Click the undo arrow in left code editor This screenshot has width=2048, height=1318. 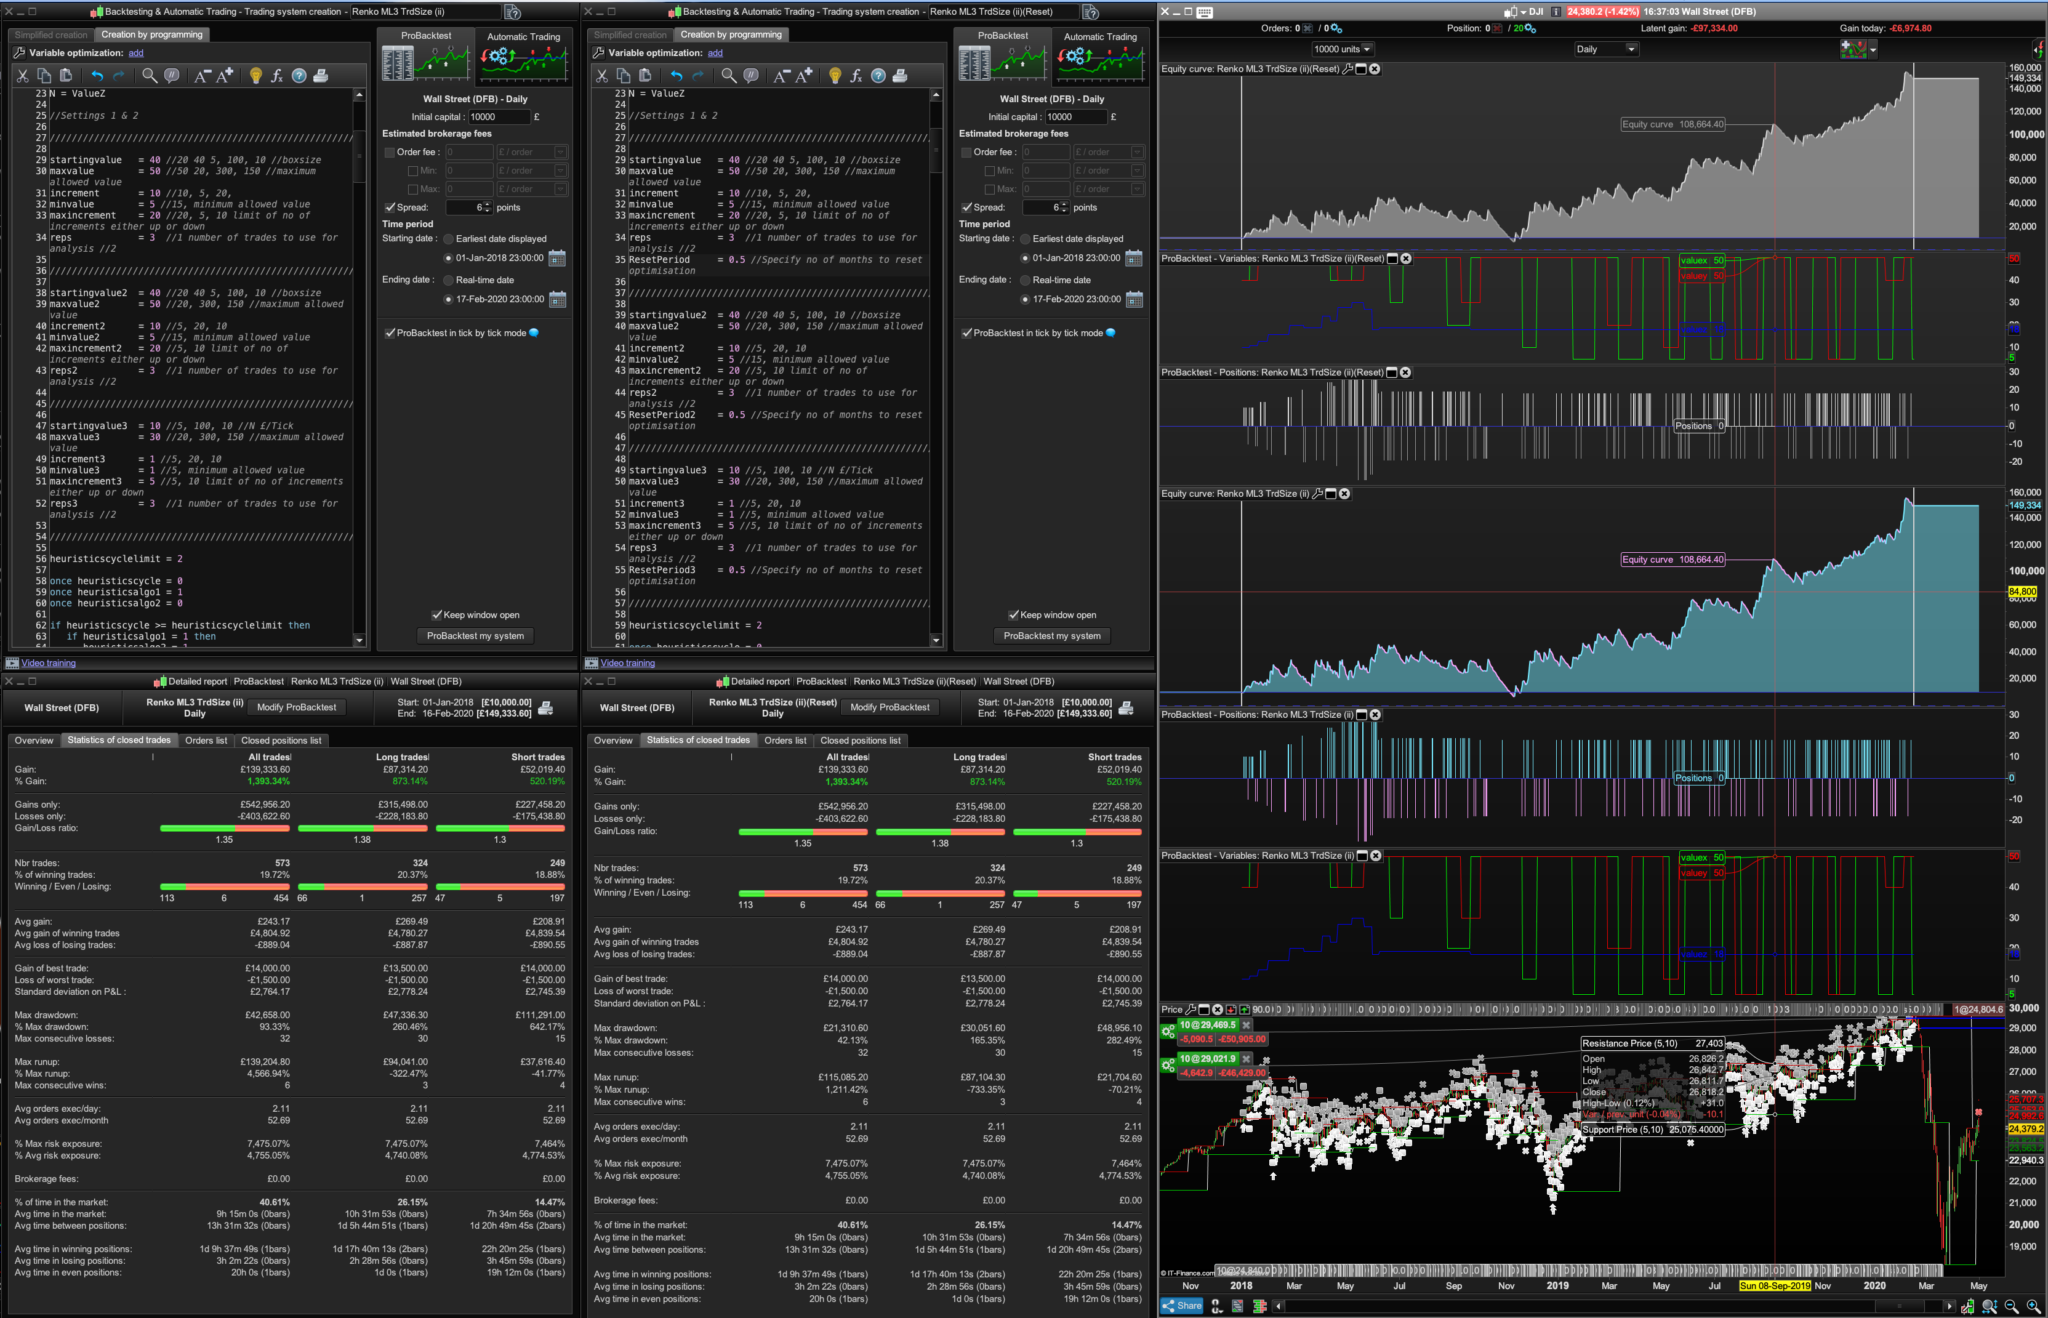click(x=97, y=75)
